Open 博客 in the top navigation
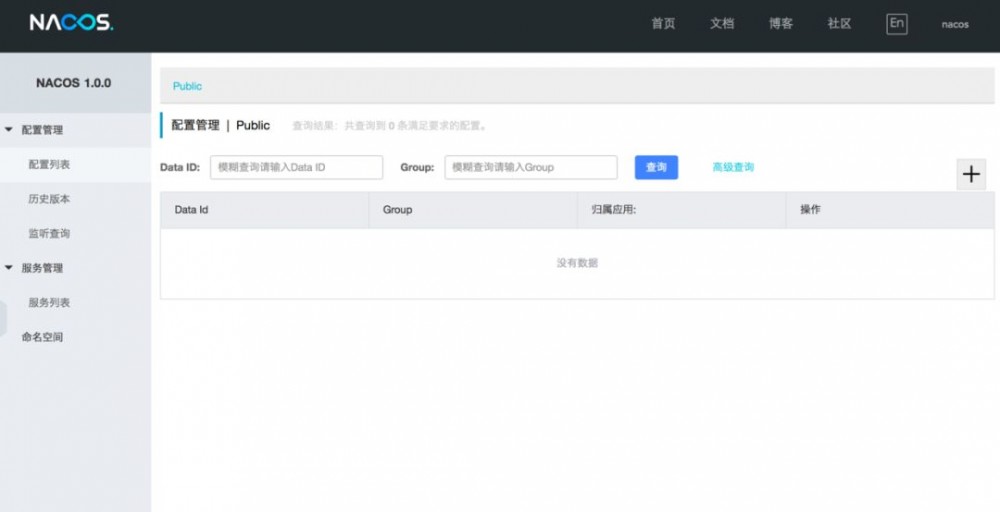The width and height of the screenshot is (1000, 512). point(781,24)
